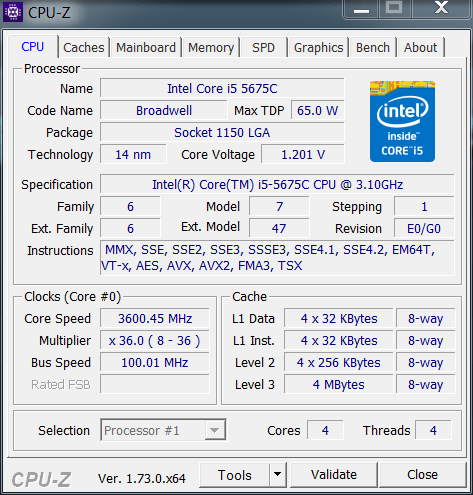
Task: Click the Level 2 size 4 x 256 KBytes
Action: pos(339,362)
